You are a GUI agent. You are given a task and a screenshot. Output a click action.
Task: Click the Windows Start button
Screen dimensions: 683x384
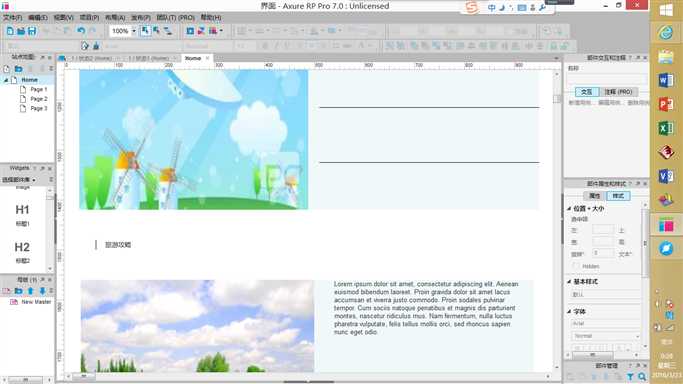(x=666, y=10)
